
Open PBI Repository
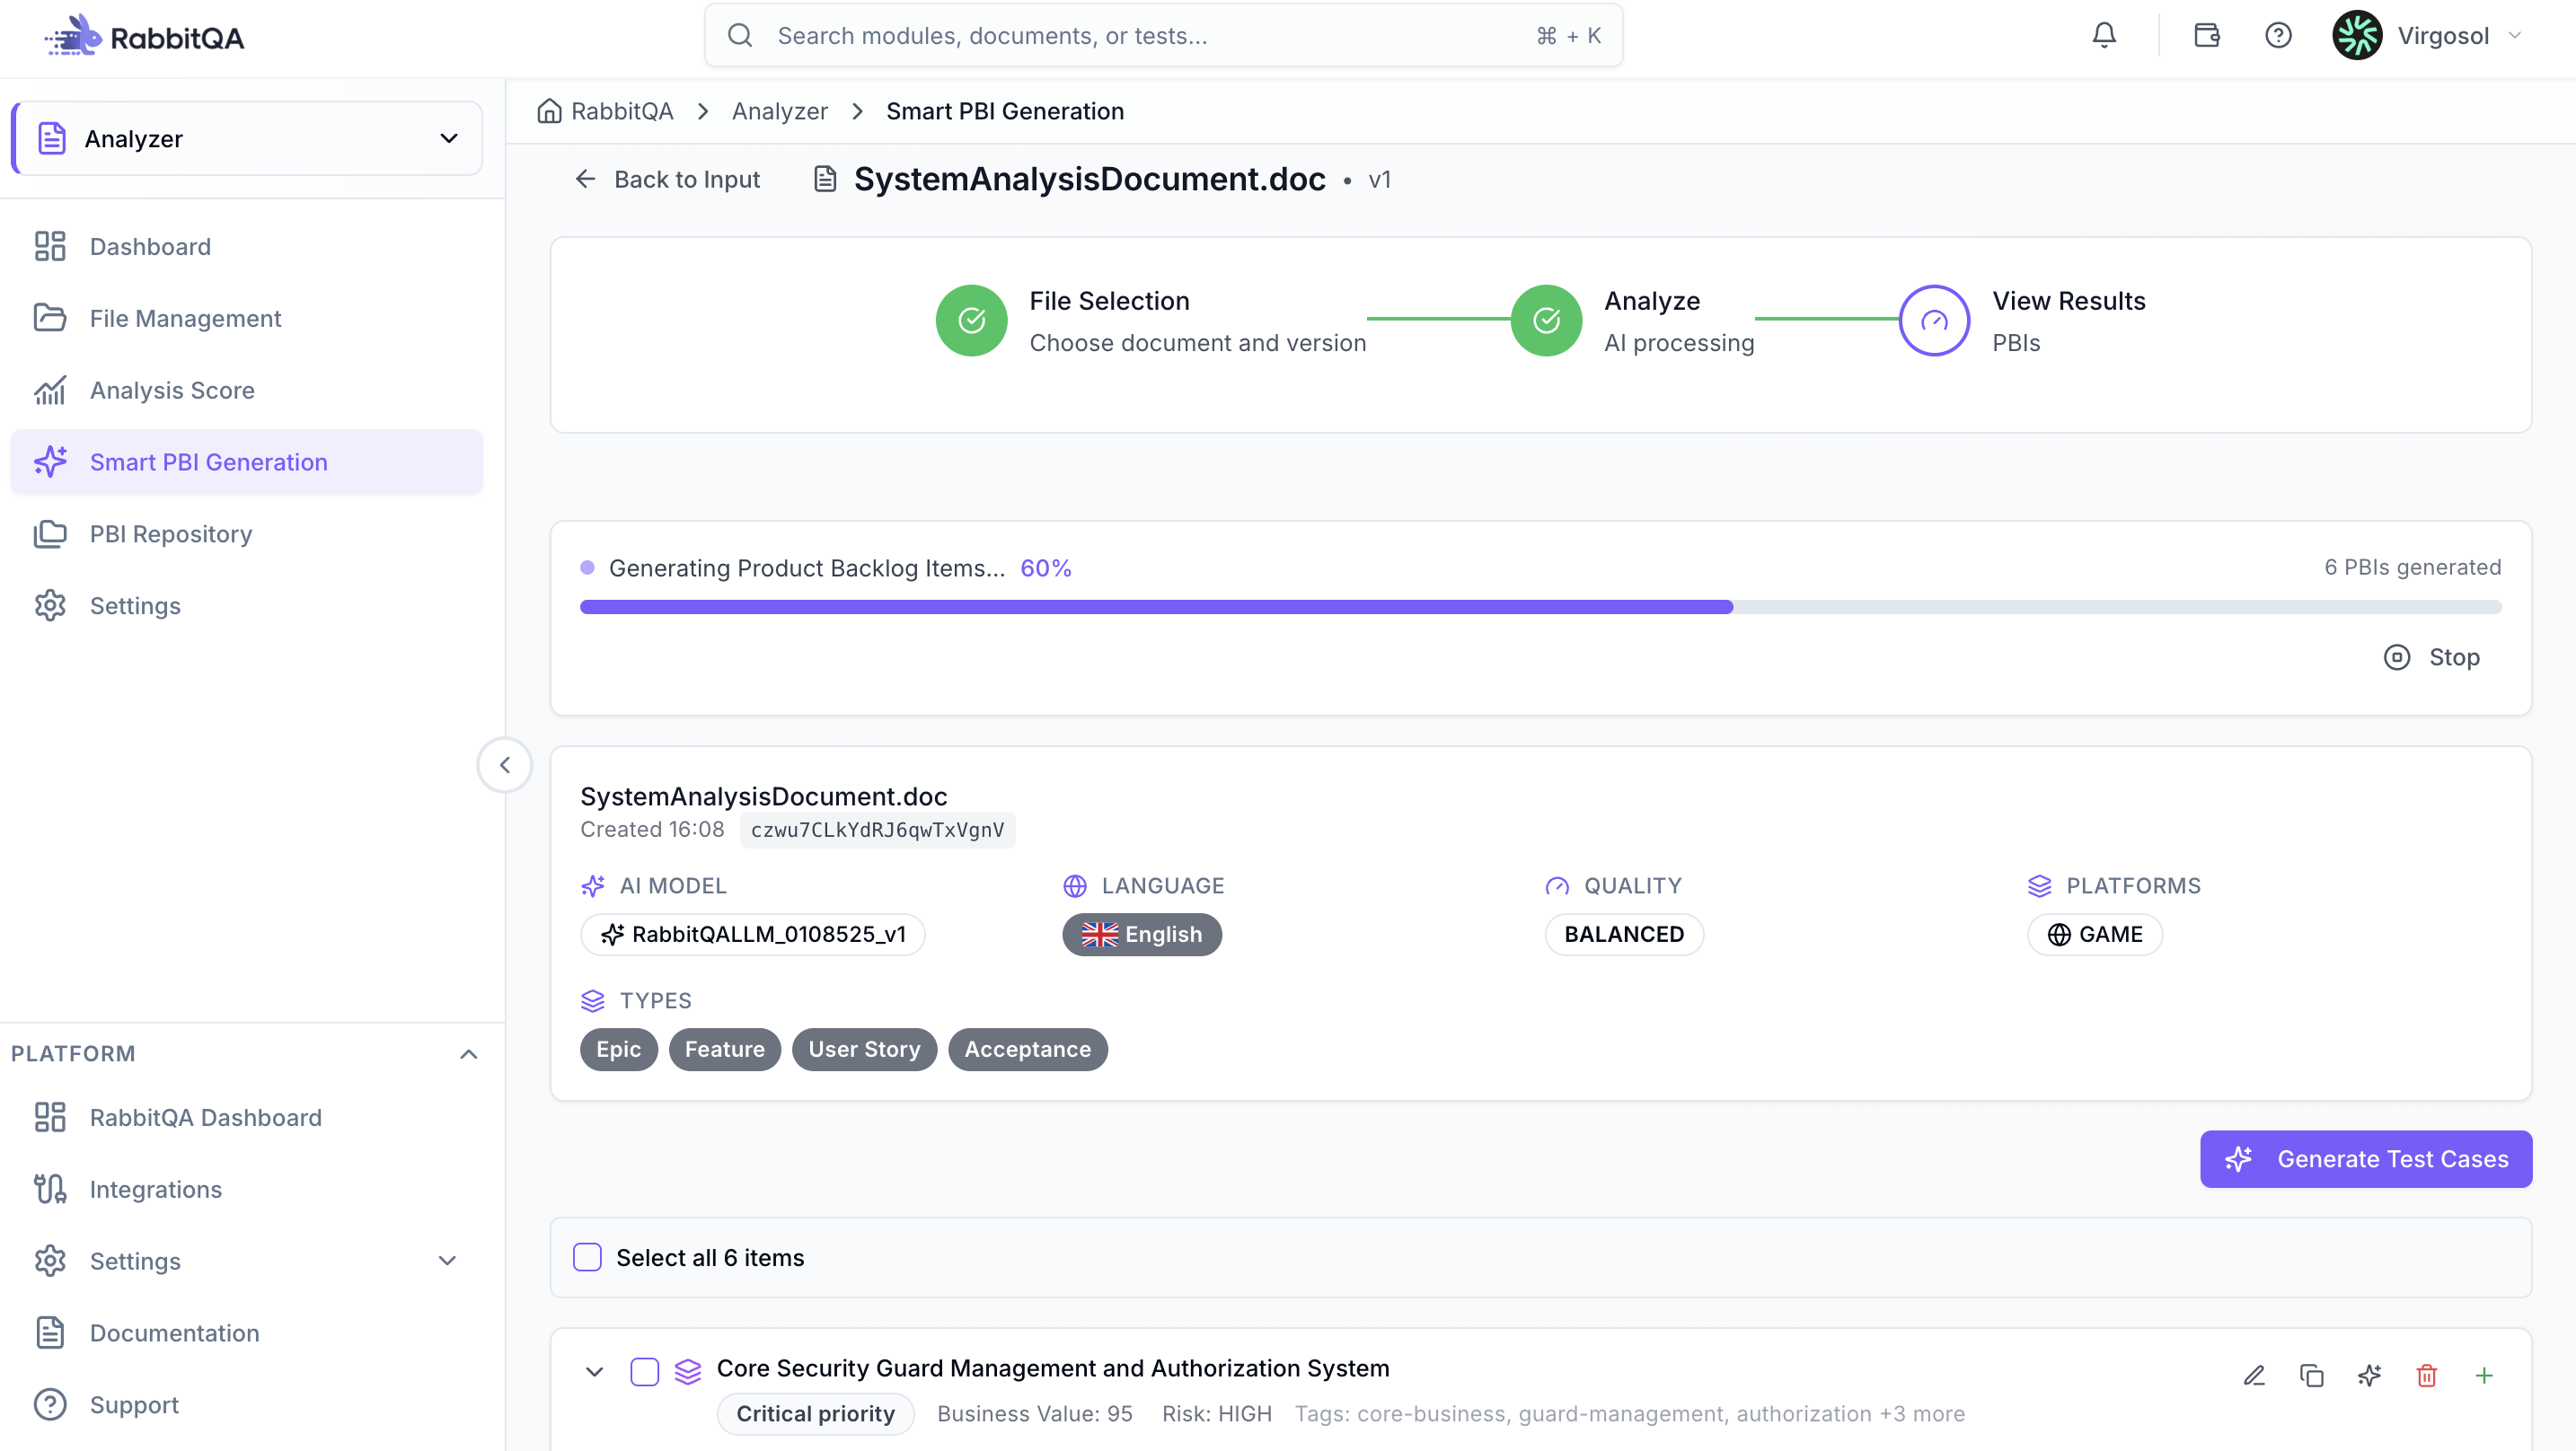(247, 534)
